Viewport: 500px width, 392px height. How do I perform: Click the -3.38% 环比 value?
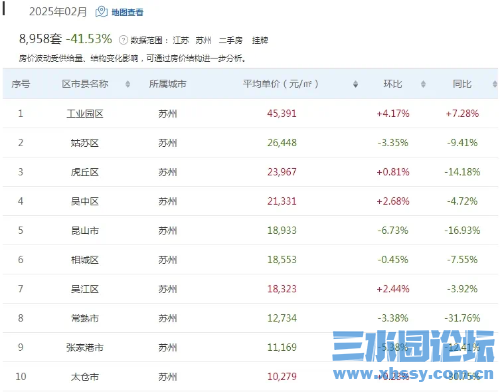pyautogui.click(x=393, y=318)
